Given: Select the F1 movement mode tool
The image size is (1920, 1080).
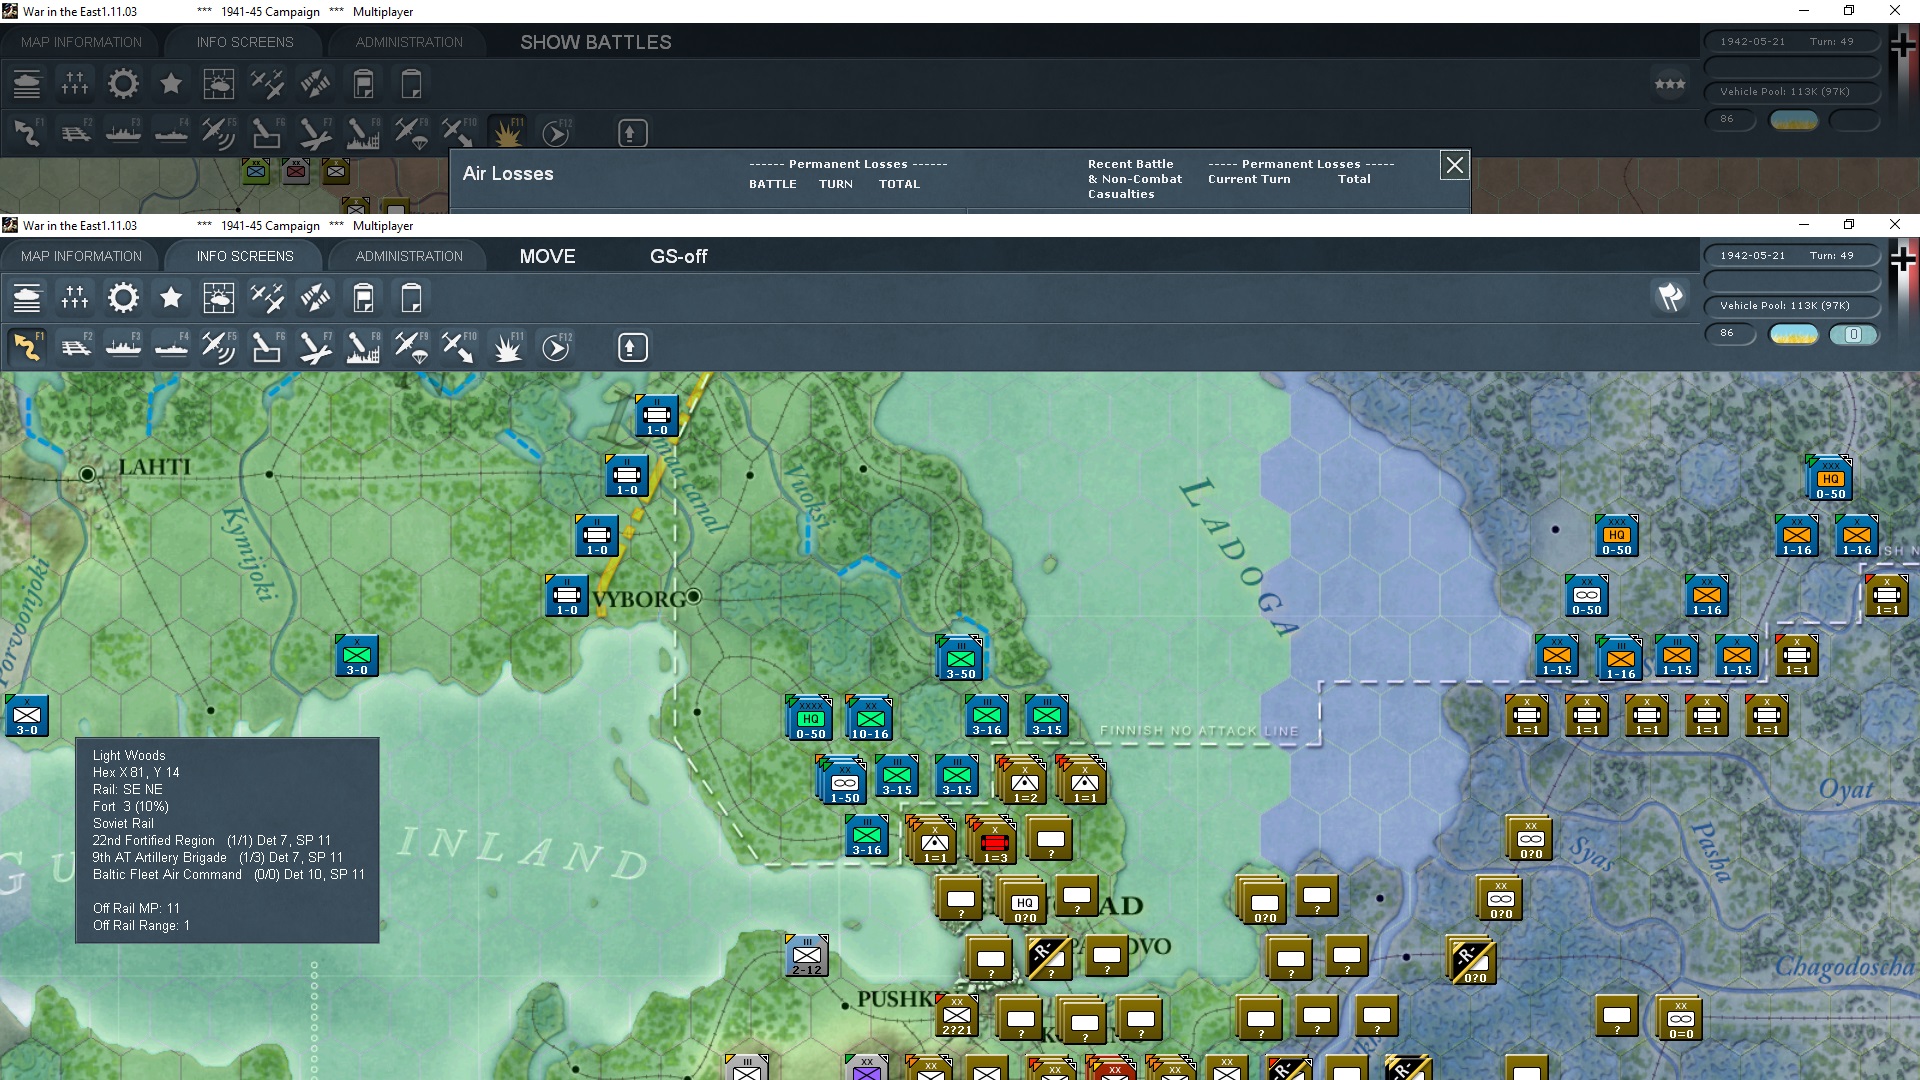Looking at the screenshot, I should tap(27, 347).
